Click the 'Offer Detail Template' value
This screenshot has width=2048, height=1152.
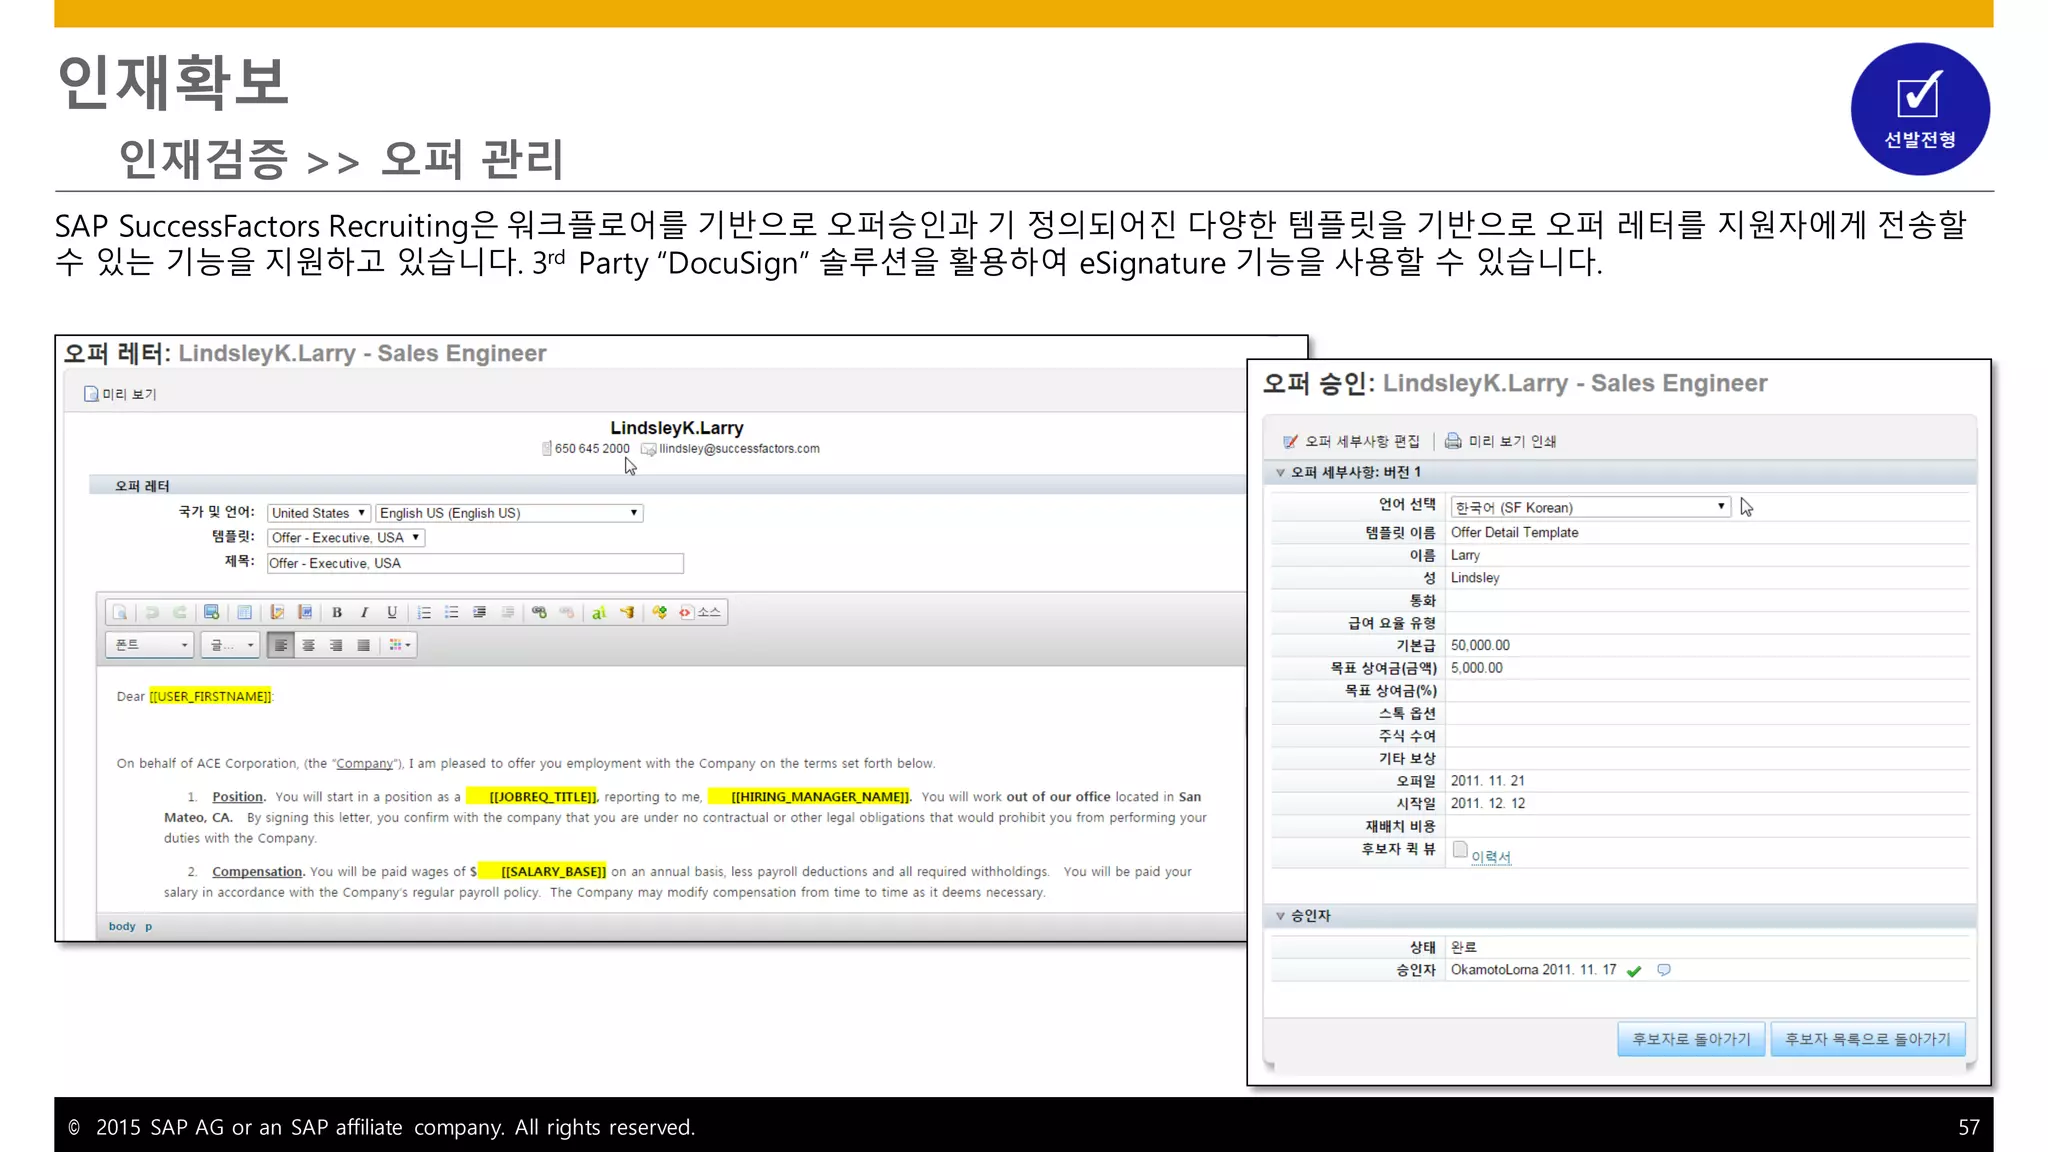tap(1514, 533)
